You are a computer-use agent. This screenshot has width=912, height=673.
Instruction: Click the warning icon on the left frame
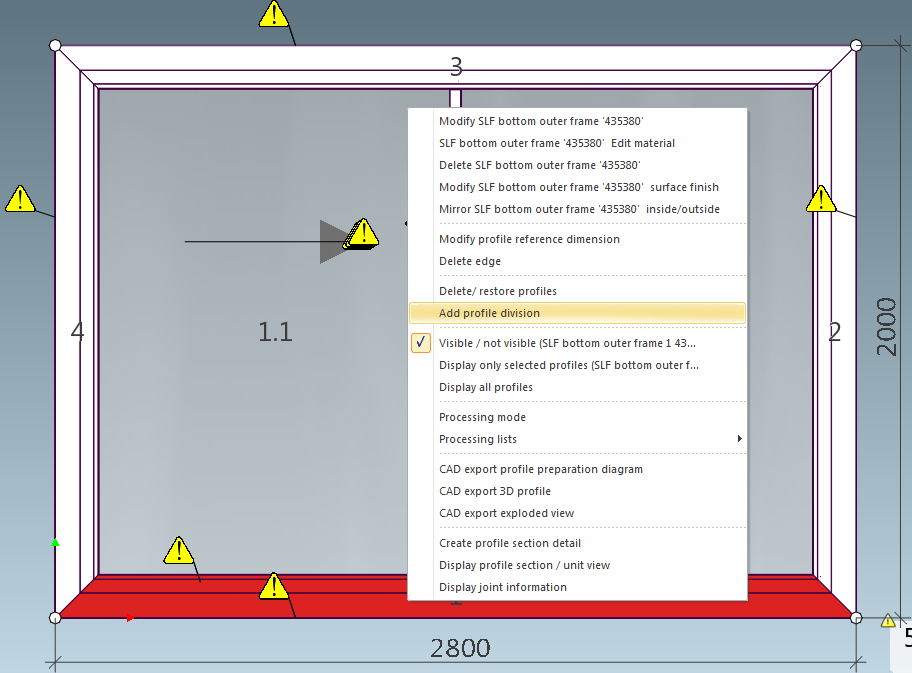tap(20, 199)
